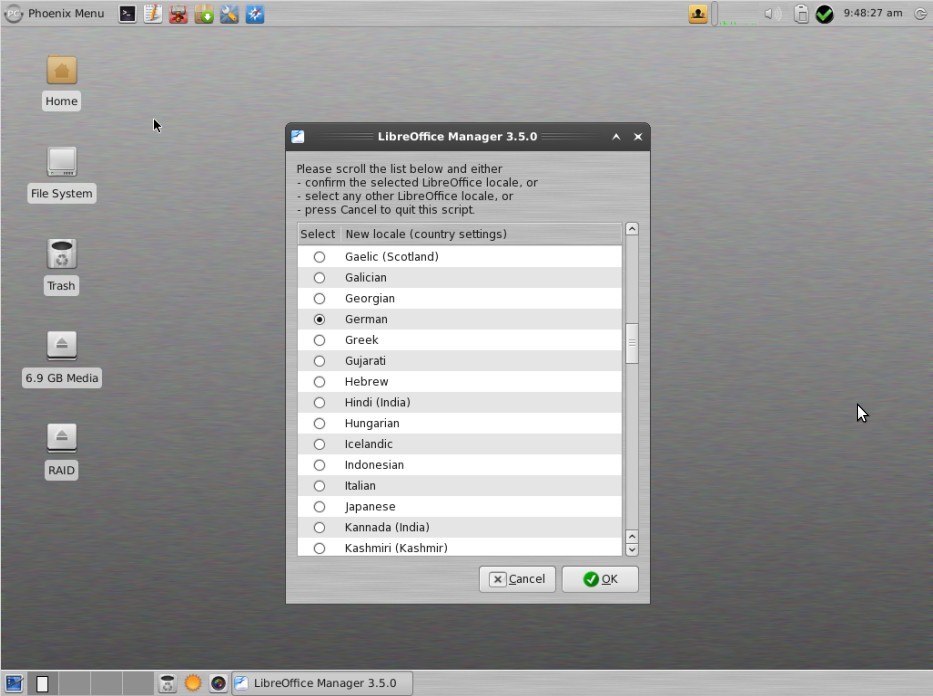933x696 pixels.
Task: Click the scroll up arrow above the locale list
Action: pyautogui.click(x=632, y=229)
